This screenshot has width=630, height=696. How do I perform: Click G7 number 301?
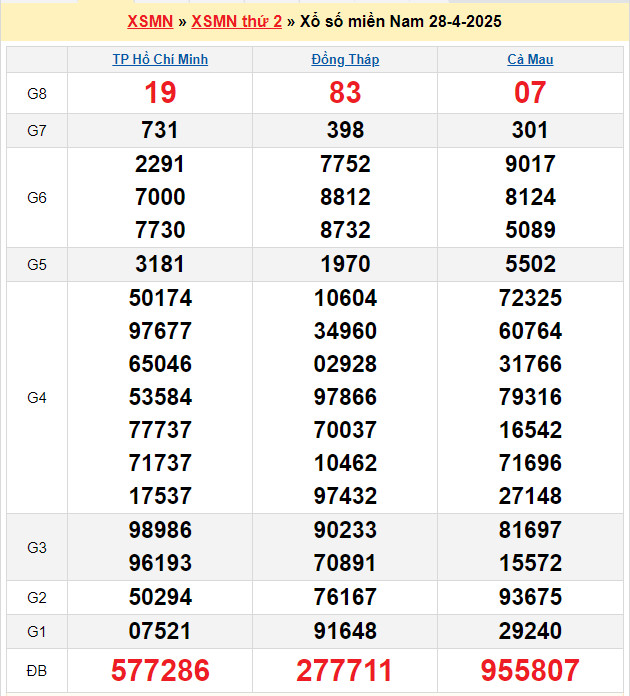point(530,130)
